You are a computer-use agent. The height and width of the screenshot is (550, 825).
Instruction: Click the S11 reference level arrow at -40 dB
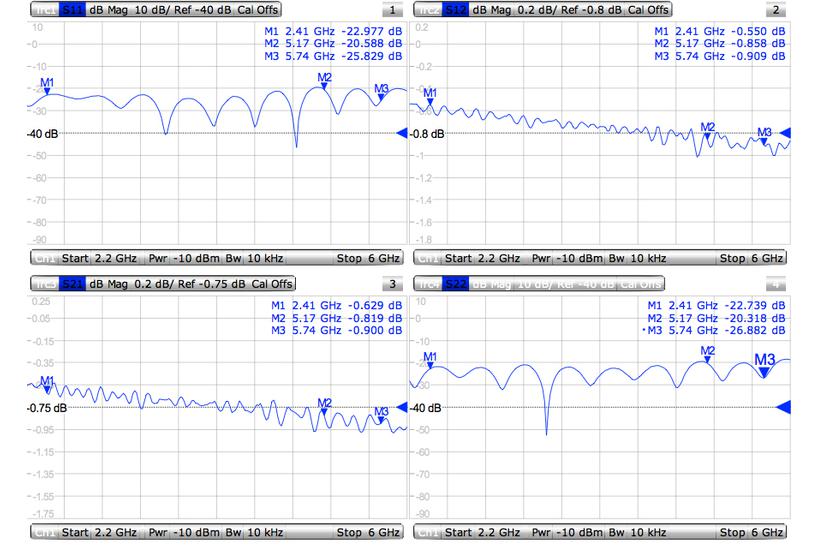401,133
